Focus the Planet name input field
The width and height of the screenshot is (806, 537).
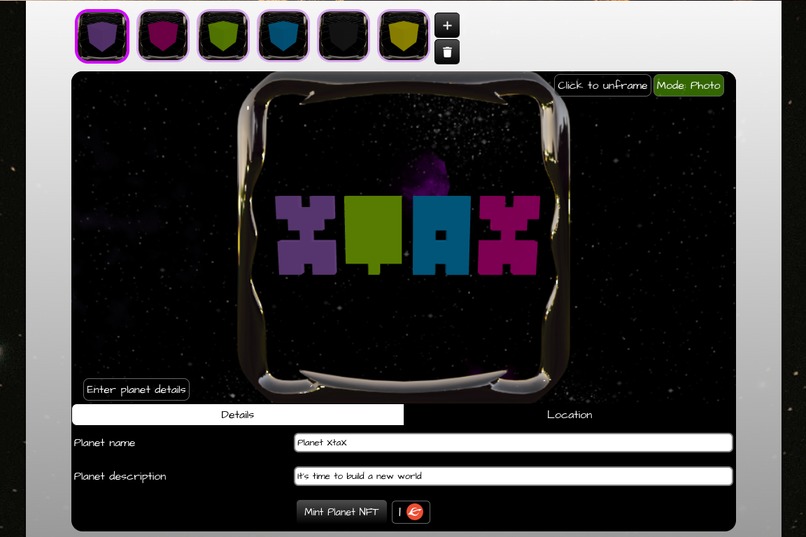(x=513, y=442)
